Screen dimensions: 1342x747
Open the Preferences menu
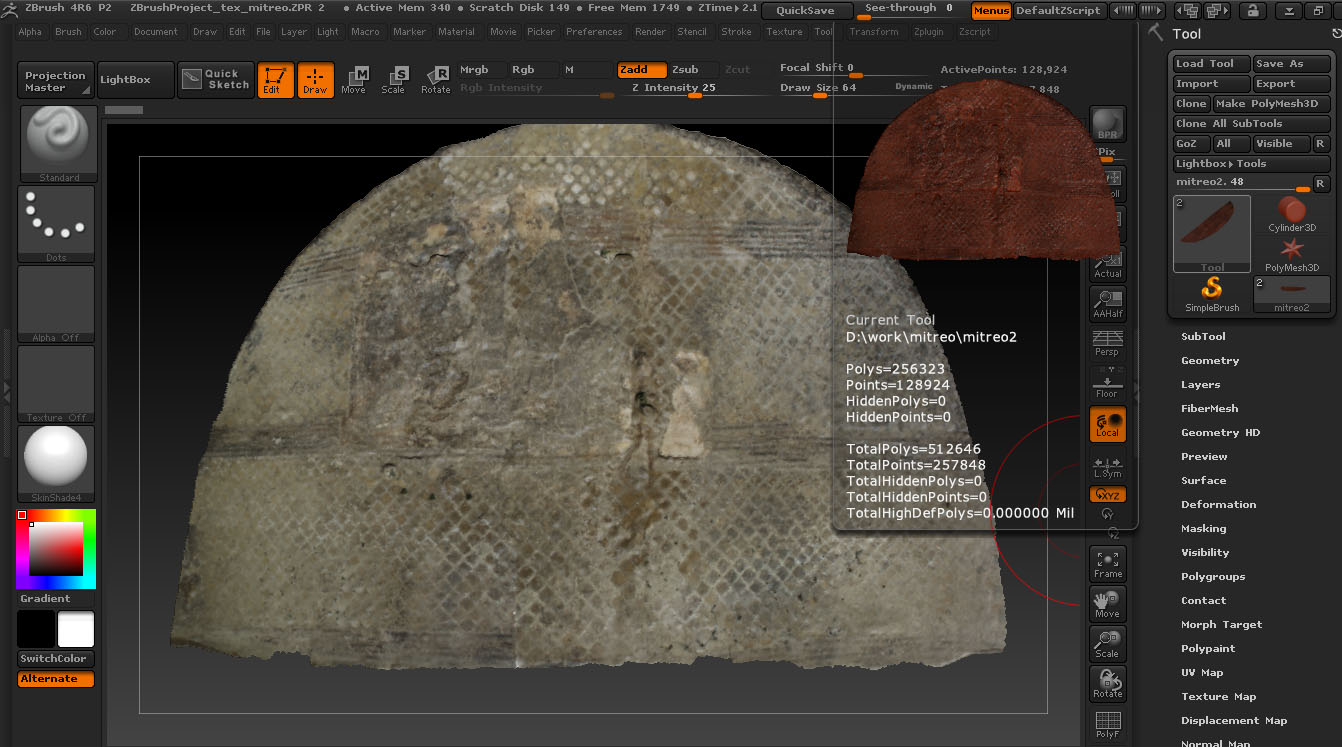594,32
